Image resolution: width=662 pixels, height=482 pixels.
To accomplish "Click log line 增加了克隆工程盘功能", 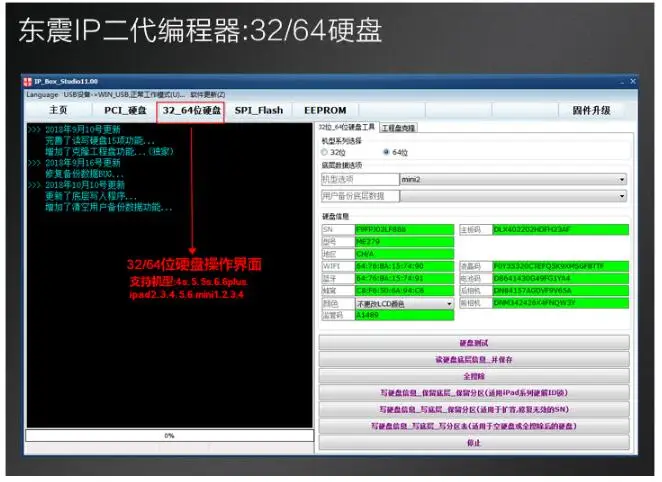I will [109, 152].
